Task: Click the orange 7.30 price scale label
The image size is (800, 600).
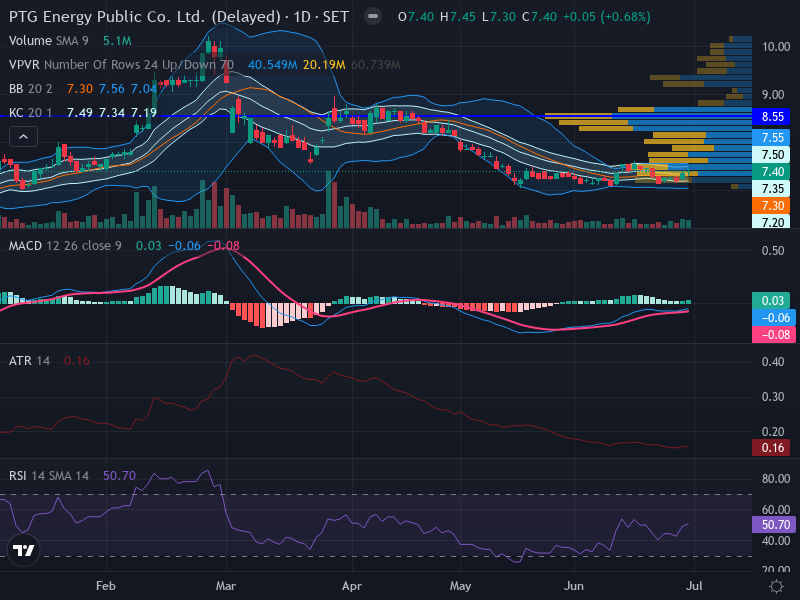Action: point(771,206)
